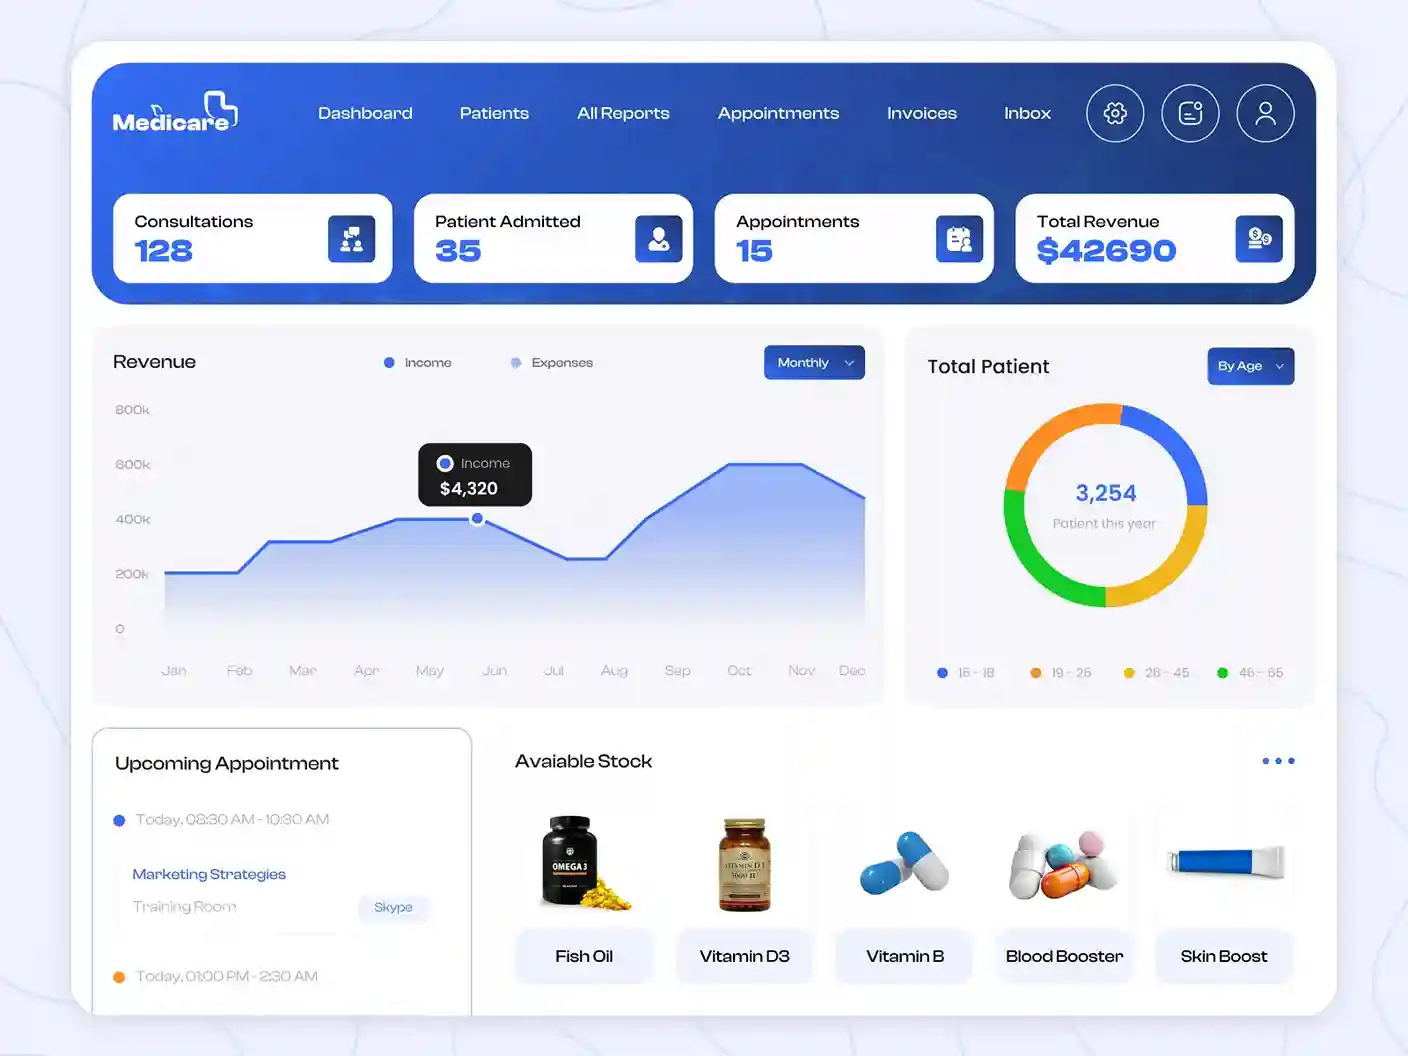Open the chat messages icon in header

click(1190, 113)
